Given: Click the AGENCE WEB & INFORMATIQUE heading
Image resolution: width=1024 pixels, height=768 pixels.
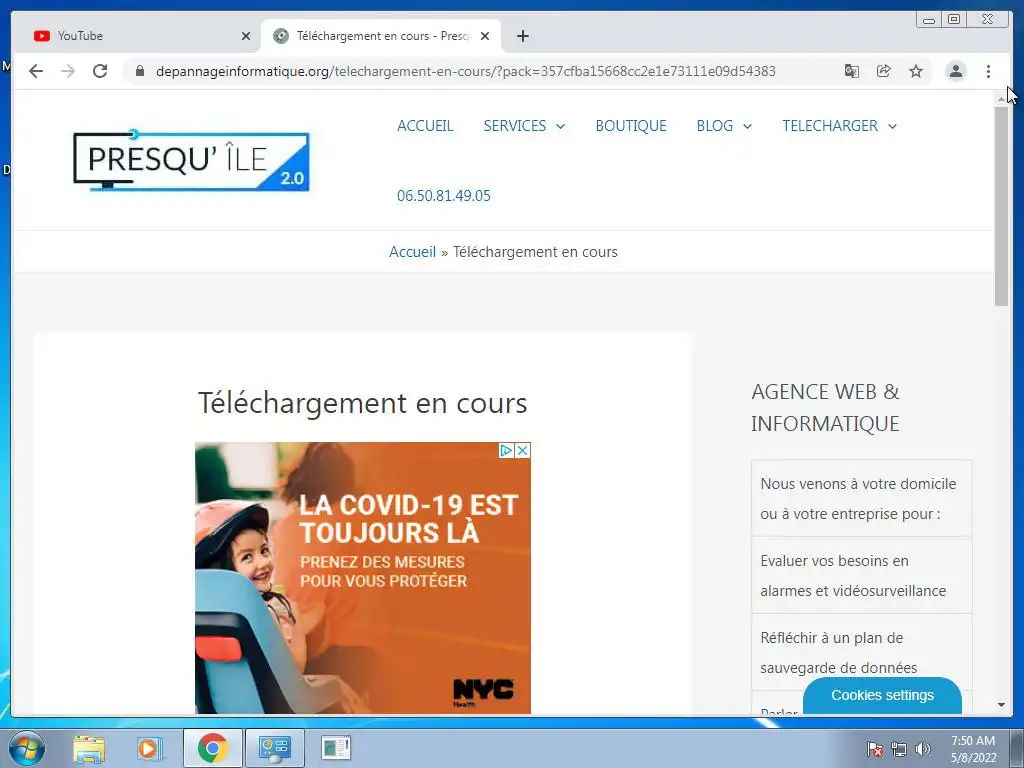Looking at the screenshot, I should [825, 408].
